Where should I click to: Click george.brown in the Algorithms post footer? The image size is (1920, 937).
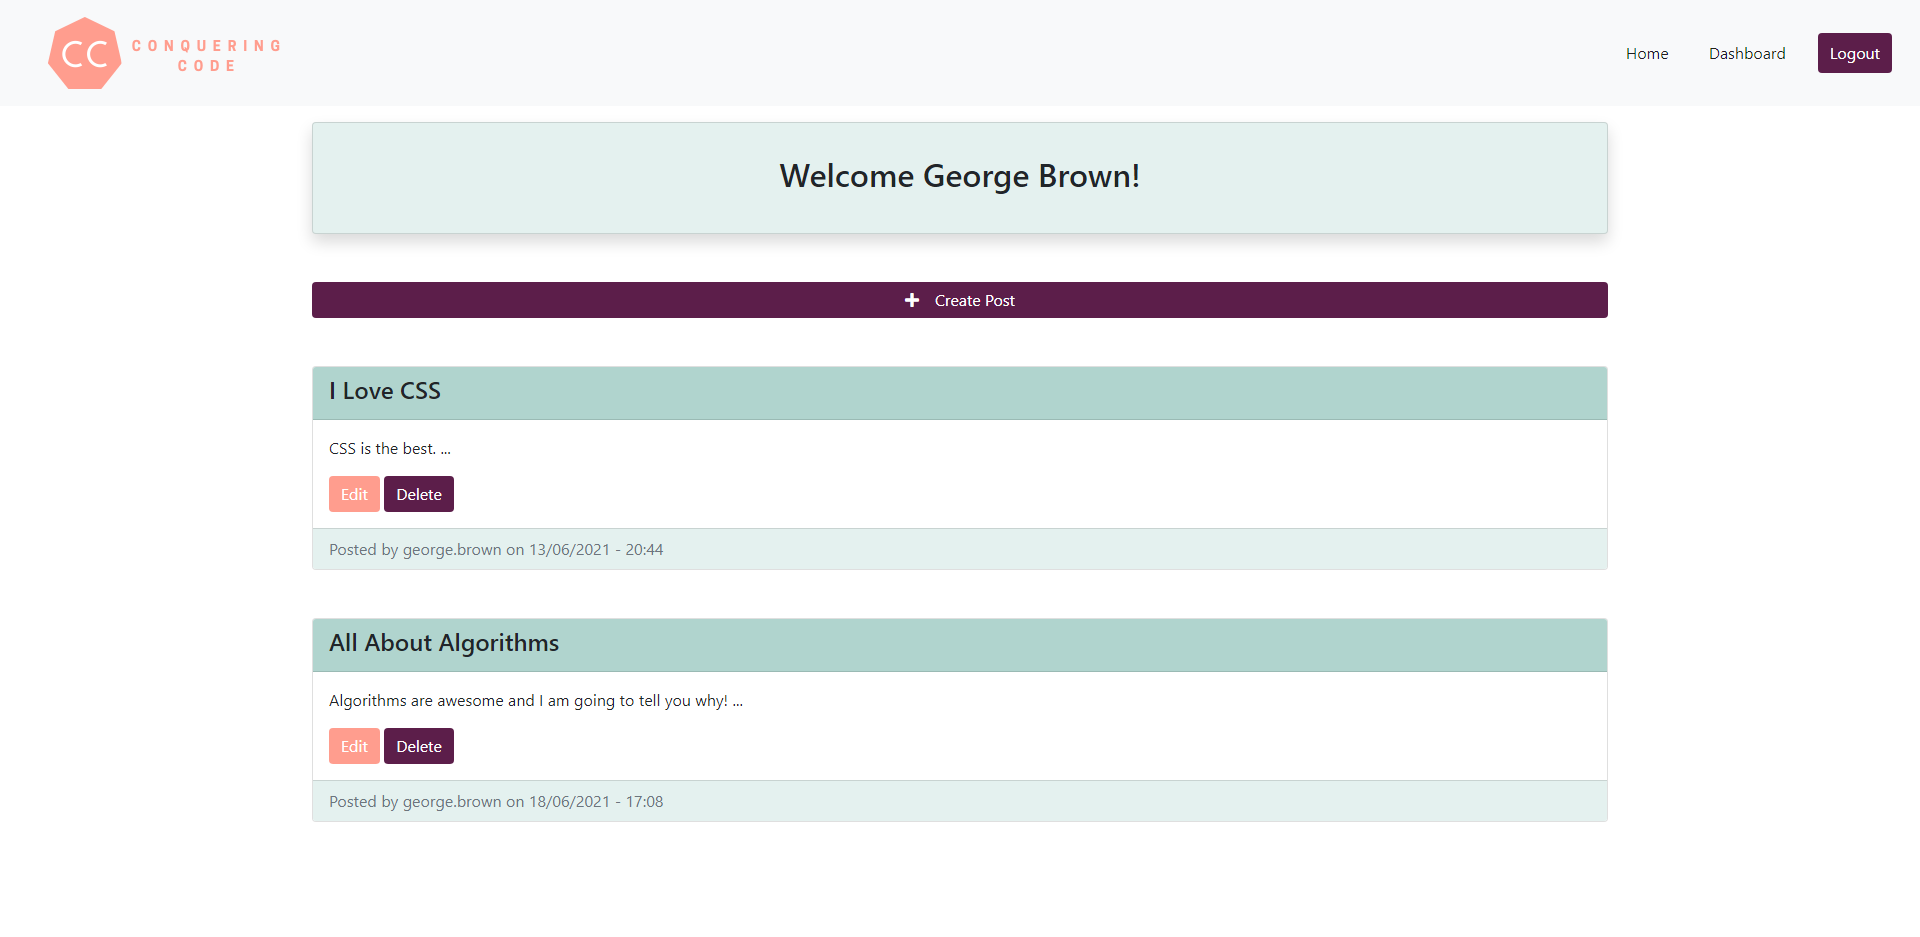[451, 802]
